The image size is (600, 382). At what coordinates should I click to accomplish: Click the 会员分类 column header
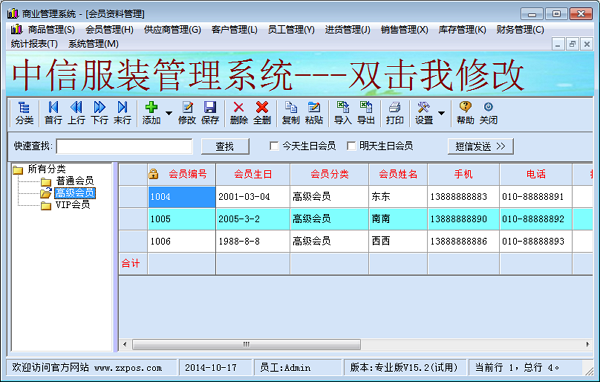(329, 175)
